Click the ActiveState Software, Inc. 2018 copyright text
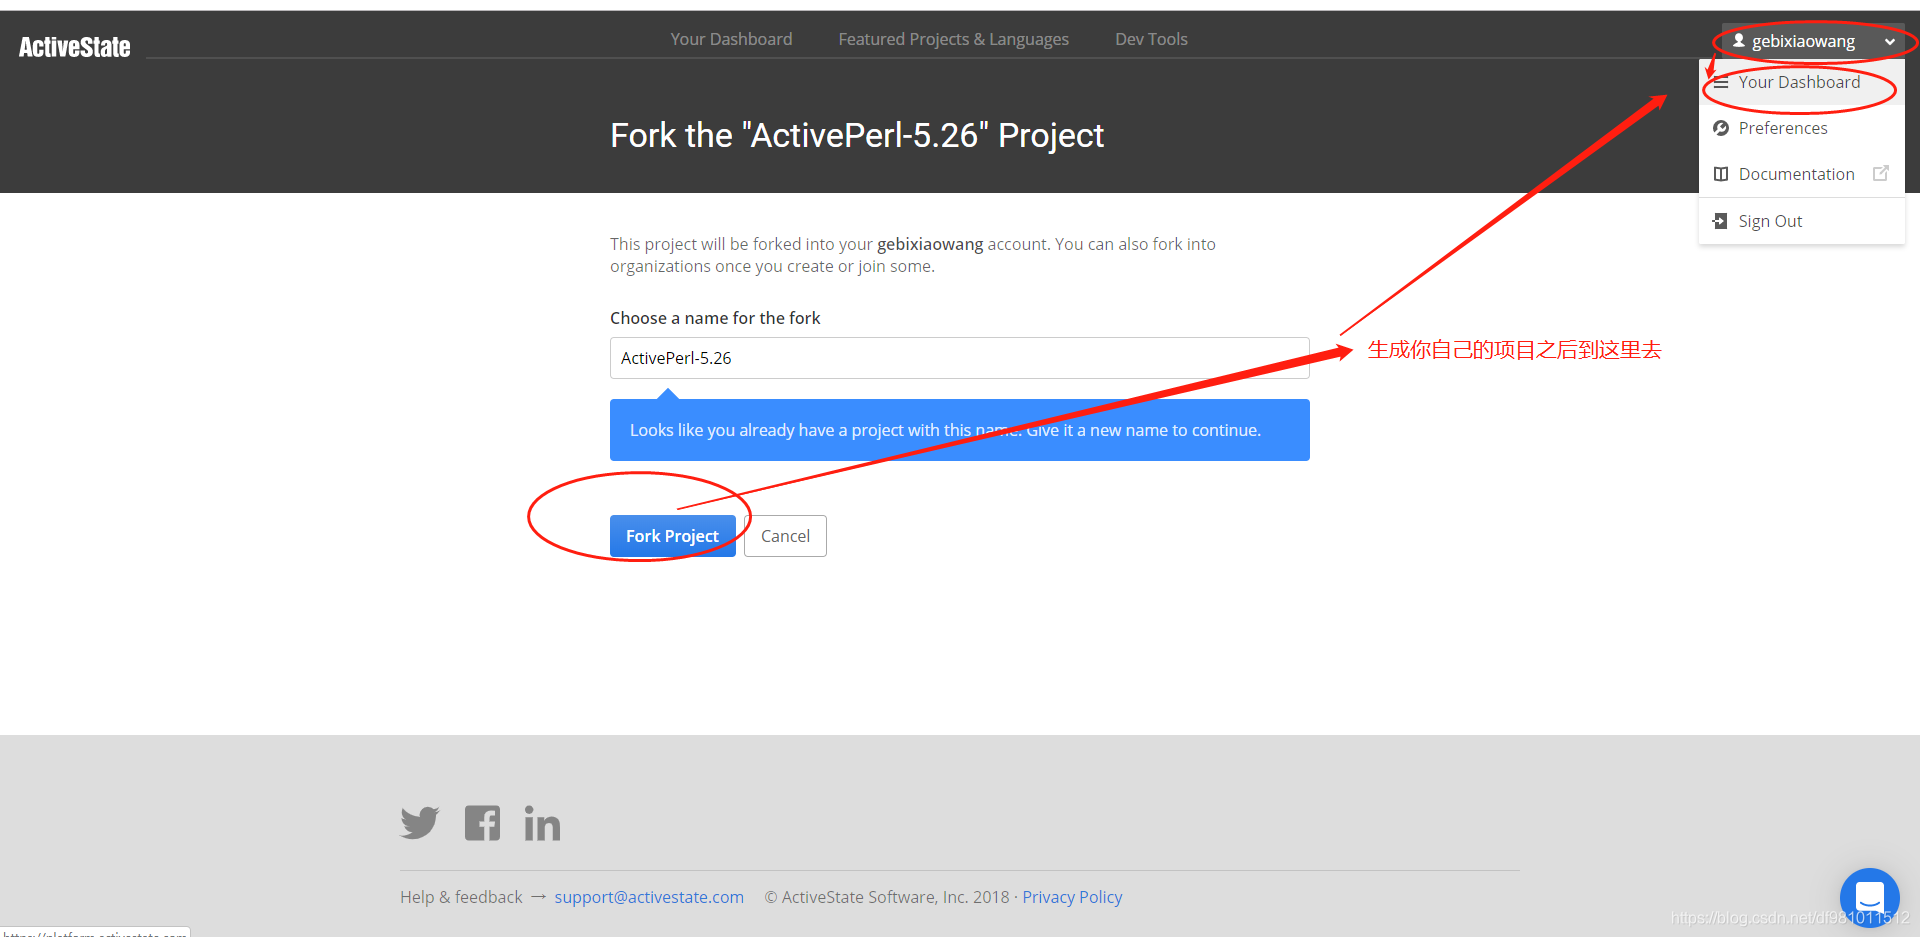 point(887,897)
